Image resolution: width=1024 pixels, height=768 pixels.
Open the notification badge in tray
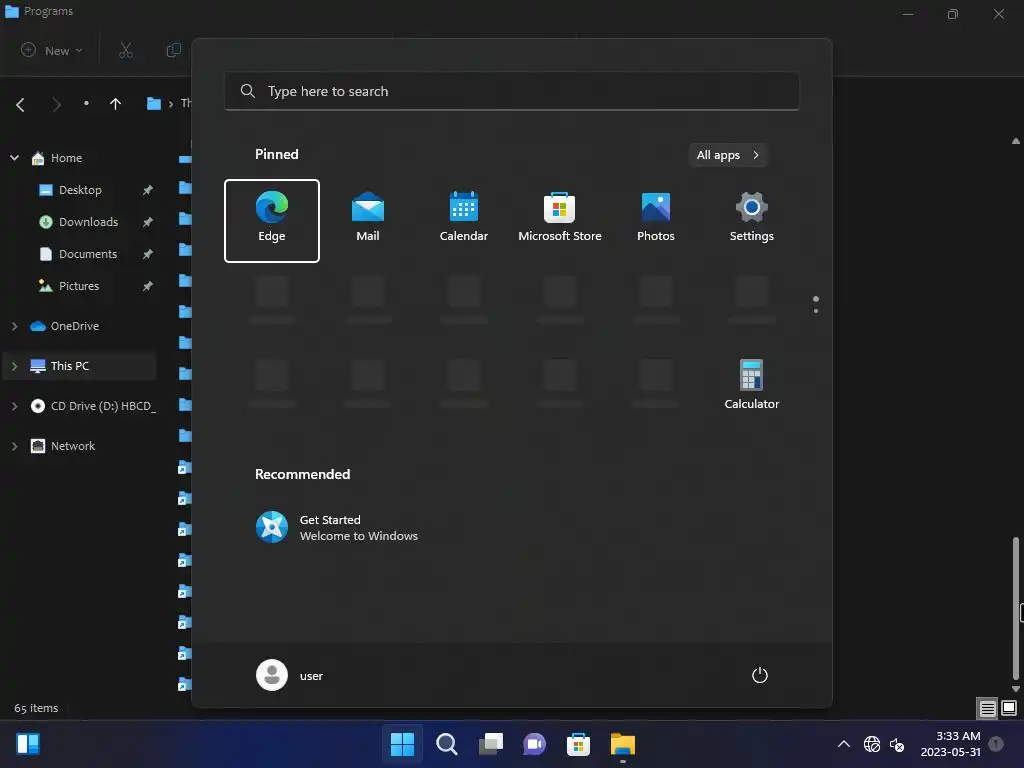coord(996,743)
